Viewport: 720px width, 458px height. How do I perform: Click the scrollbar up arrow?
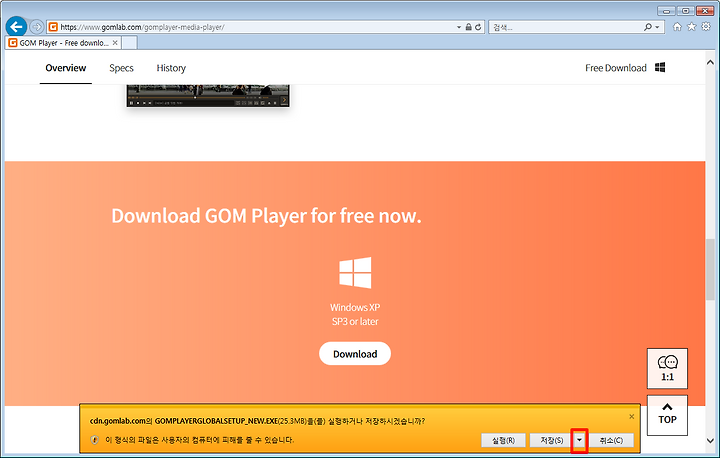(x=710, y=62)
